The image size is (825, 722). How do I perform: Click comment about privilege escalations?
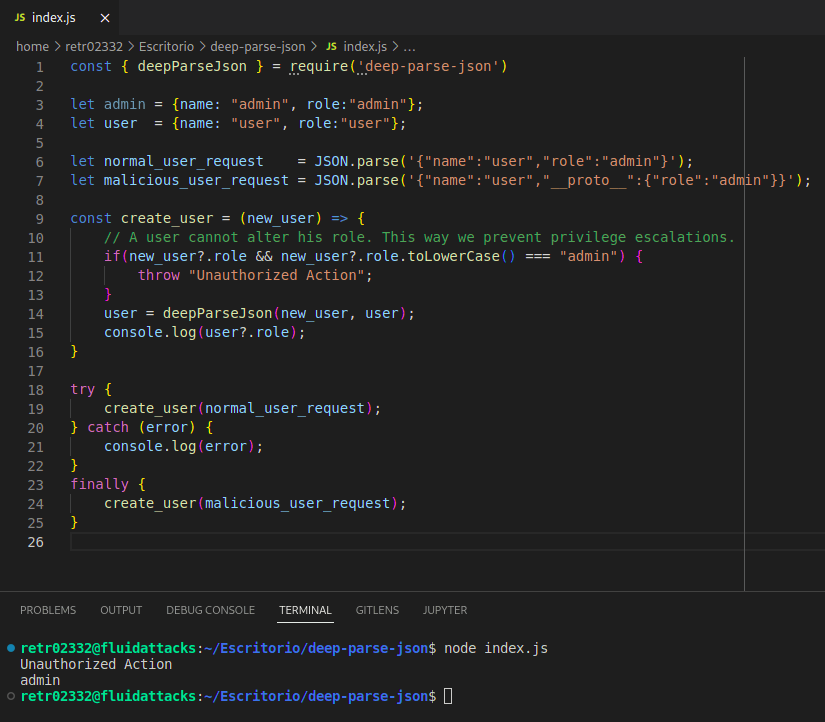419,237
